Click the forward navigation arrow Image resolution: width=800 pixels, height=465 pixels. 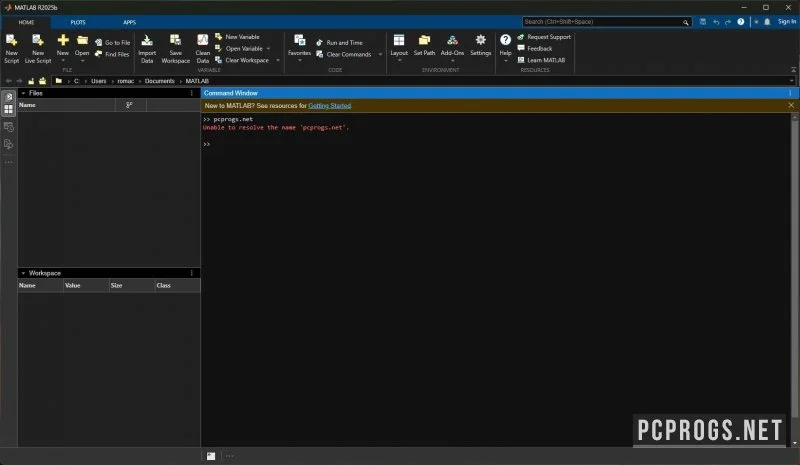(19, 81)
